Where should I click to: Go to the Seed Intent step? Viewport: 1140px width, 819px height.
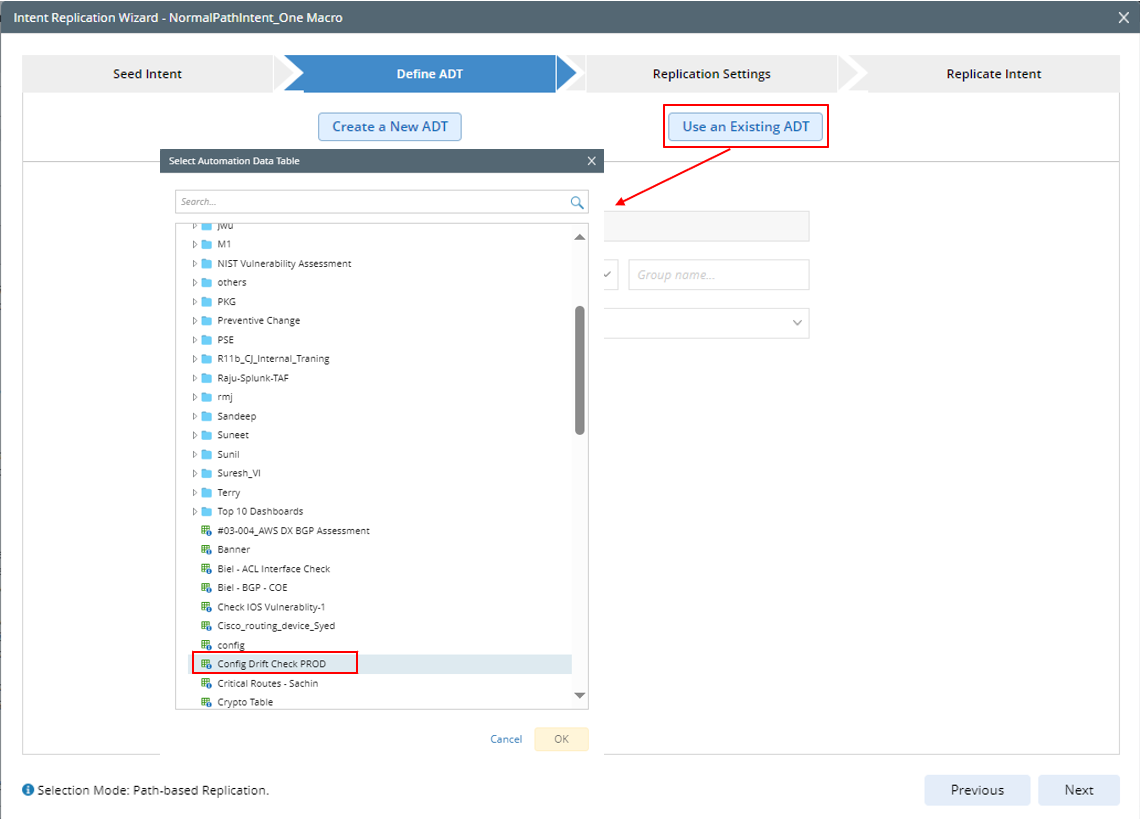coord(147,74)
